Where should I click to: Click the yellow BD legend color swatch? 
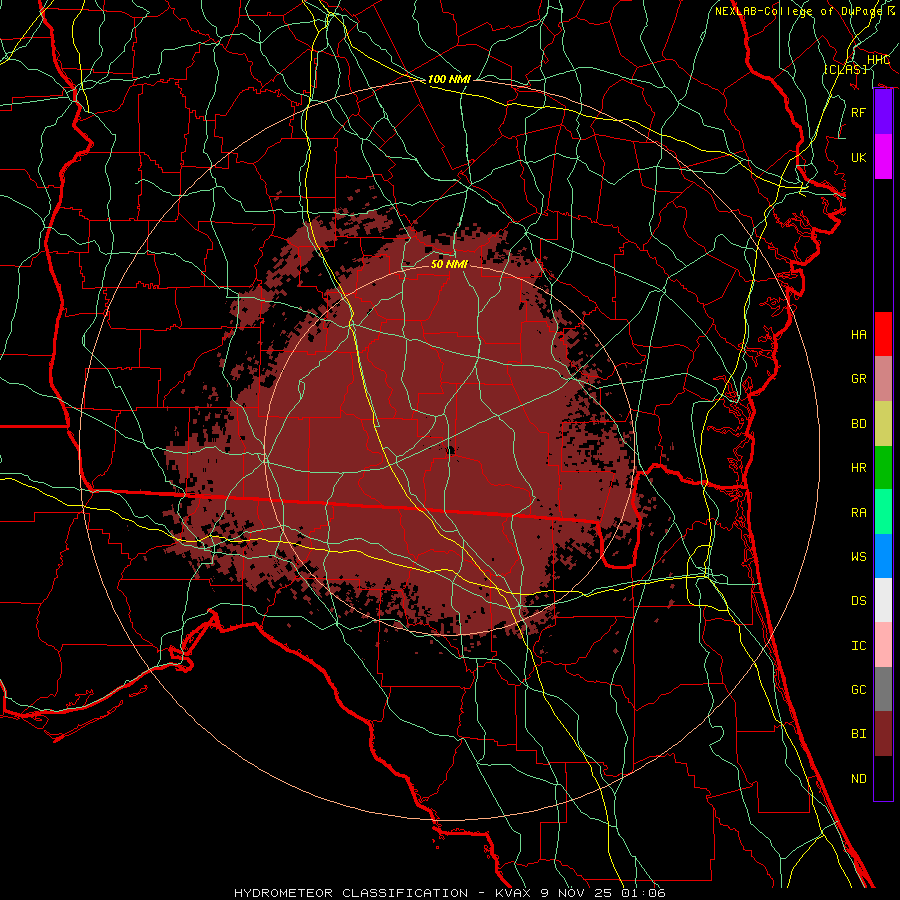[x=883, y=424]
